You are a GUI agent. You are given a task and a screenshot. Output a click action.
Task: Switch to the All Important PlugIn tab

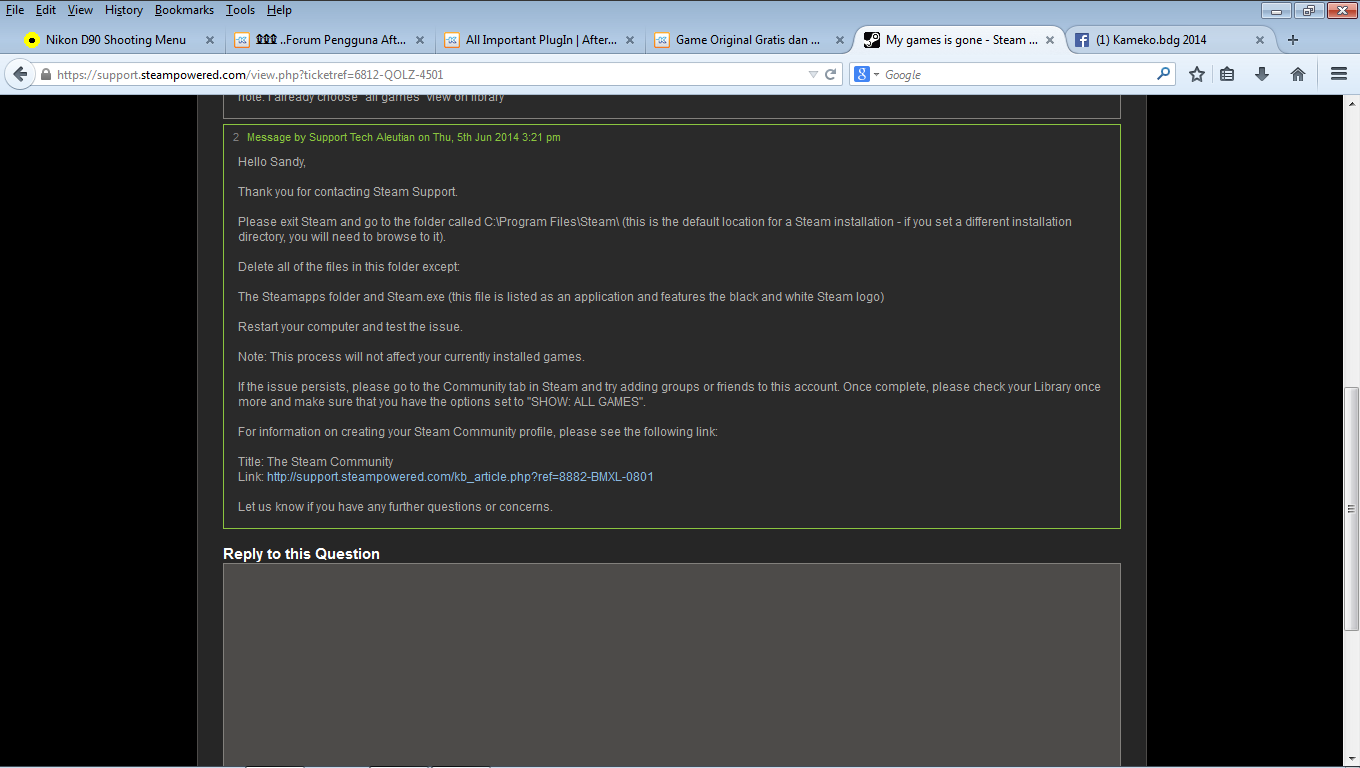tap(541, 40)
